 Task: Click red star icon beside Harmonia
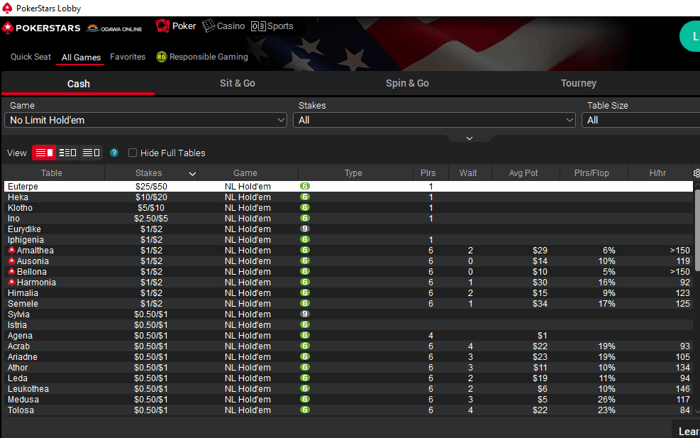click(12, 283)
